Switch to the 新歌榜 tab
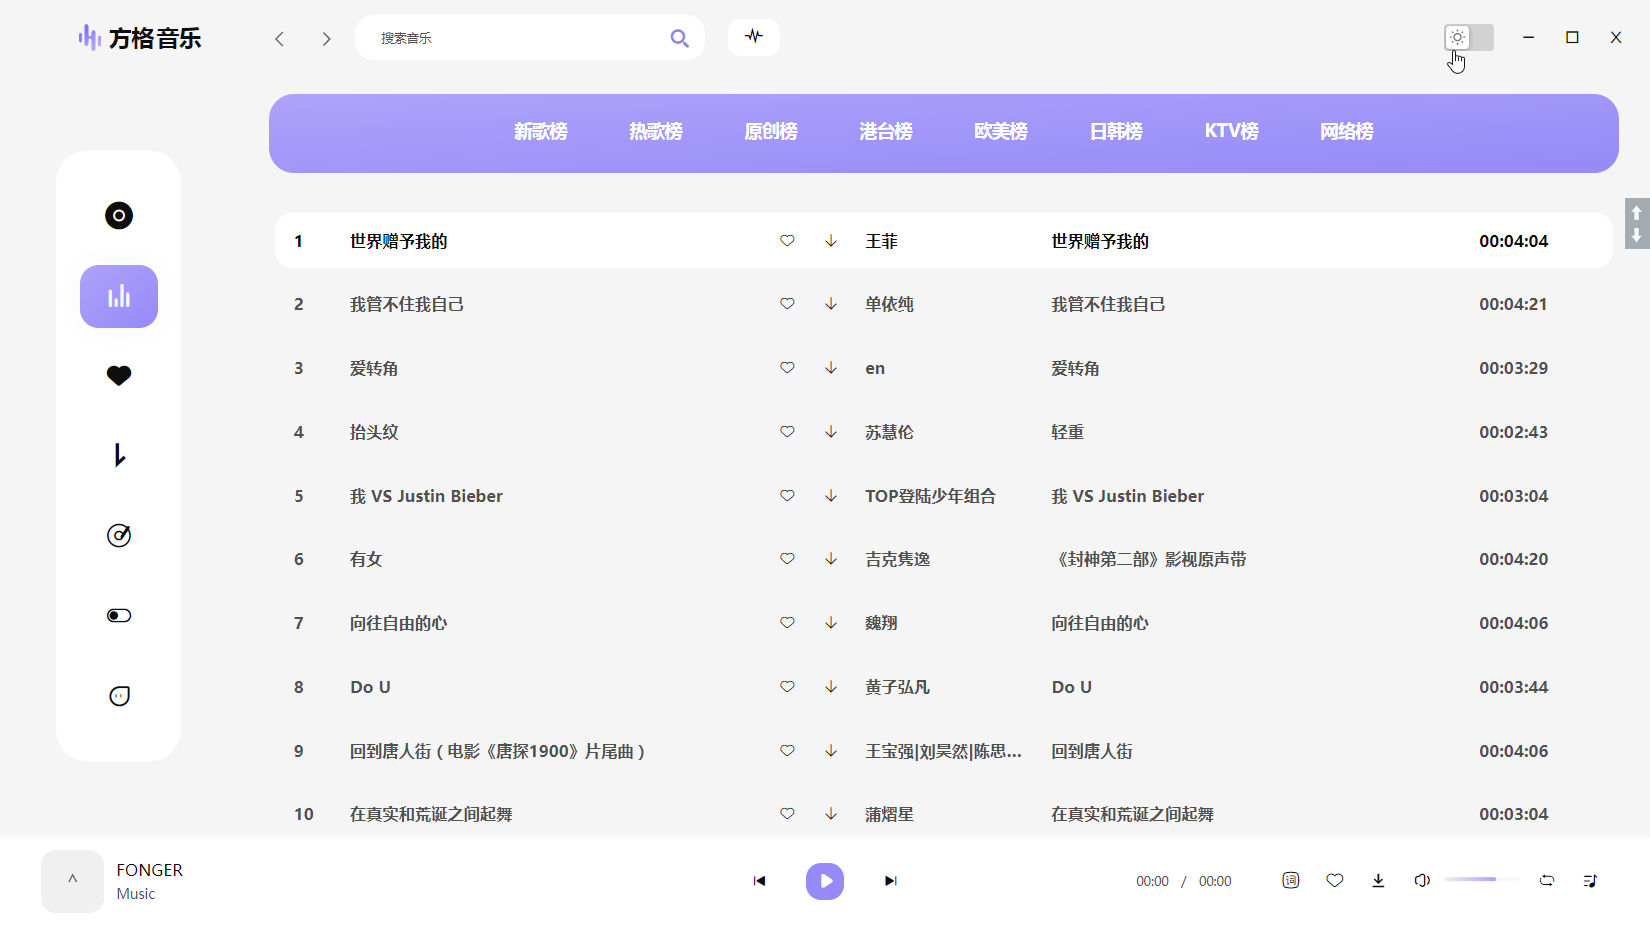The height and width of the screenshot is (925, 1650). pos(541,132)
